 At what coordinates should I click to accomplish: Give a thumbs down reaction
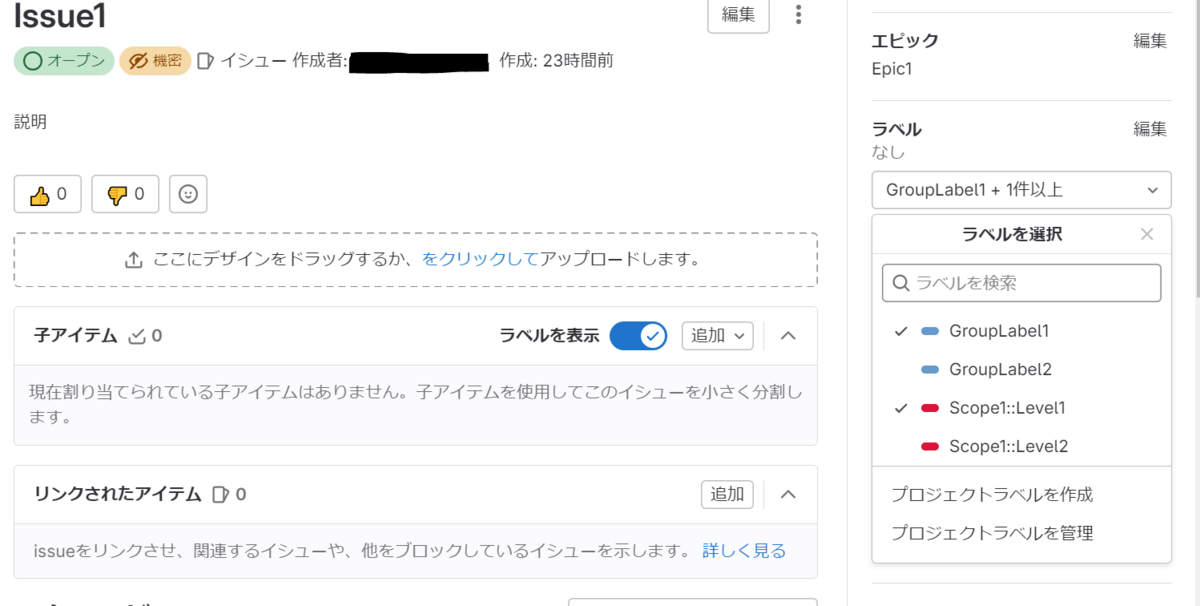123,194
